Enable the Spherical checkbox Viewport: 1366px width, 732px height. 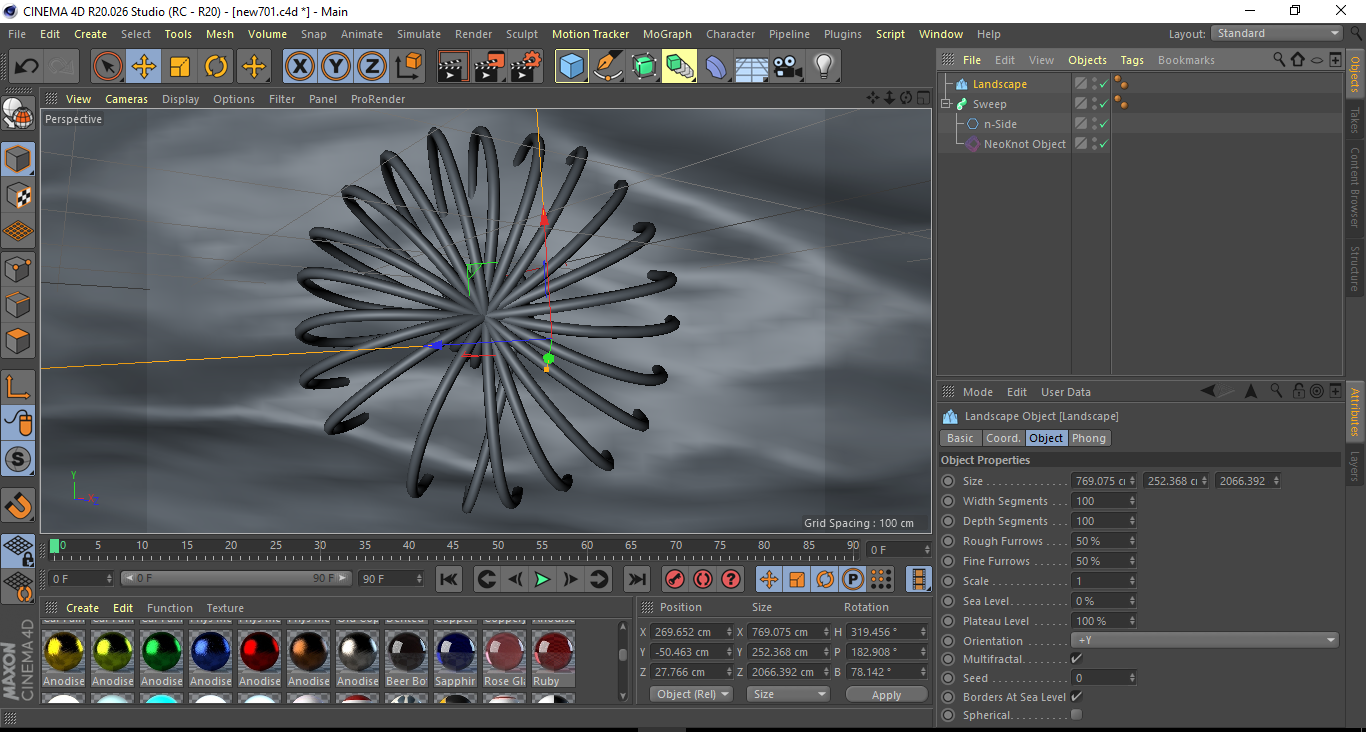(x=1076, y=715)
